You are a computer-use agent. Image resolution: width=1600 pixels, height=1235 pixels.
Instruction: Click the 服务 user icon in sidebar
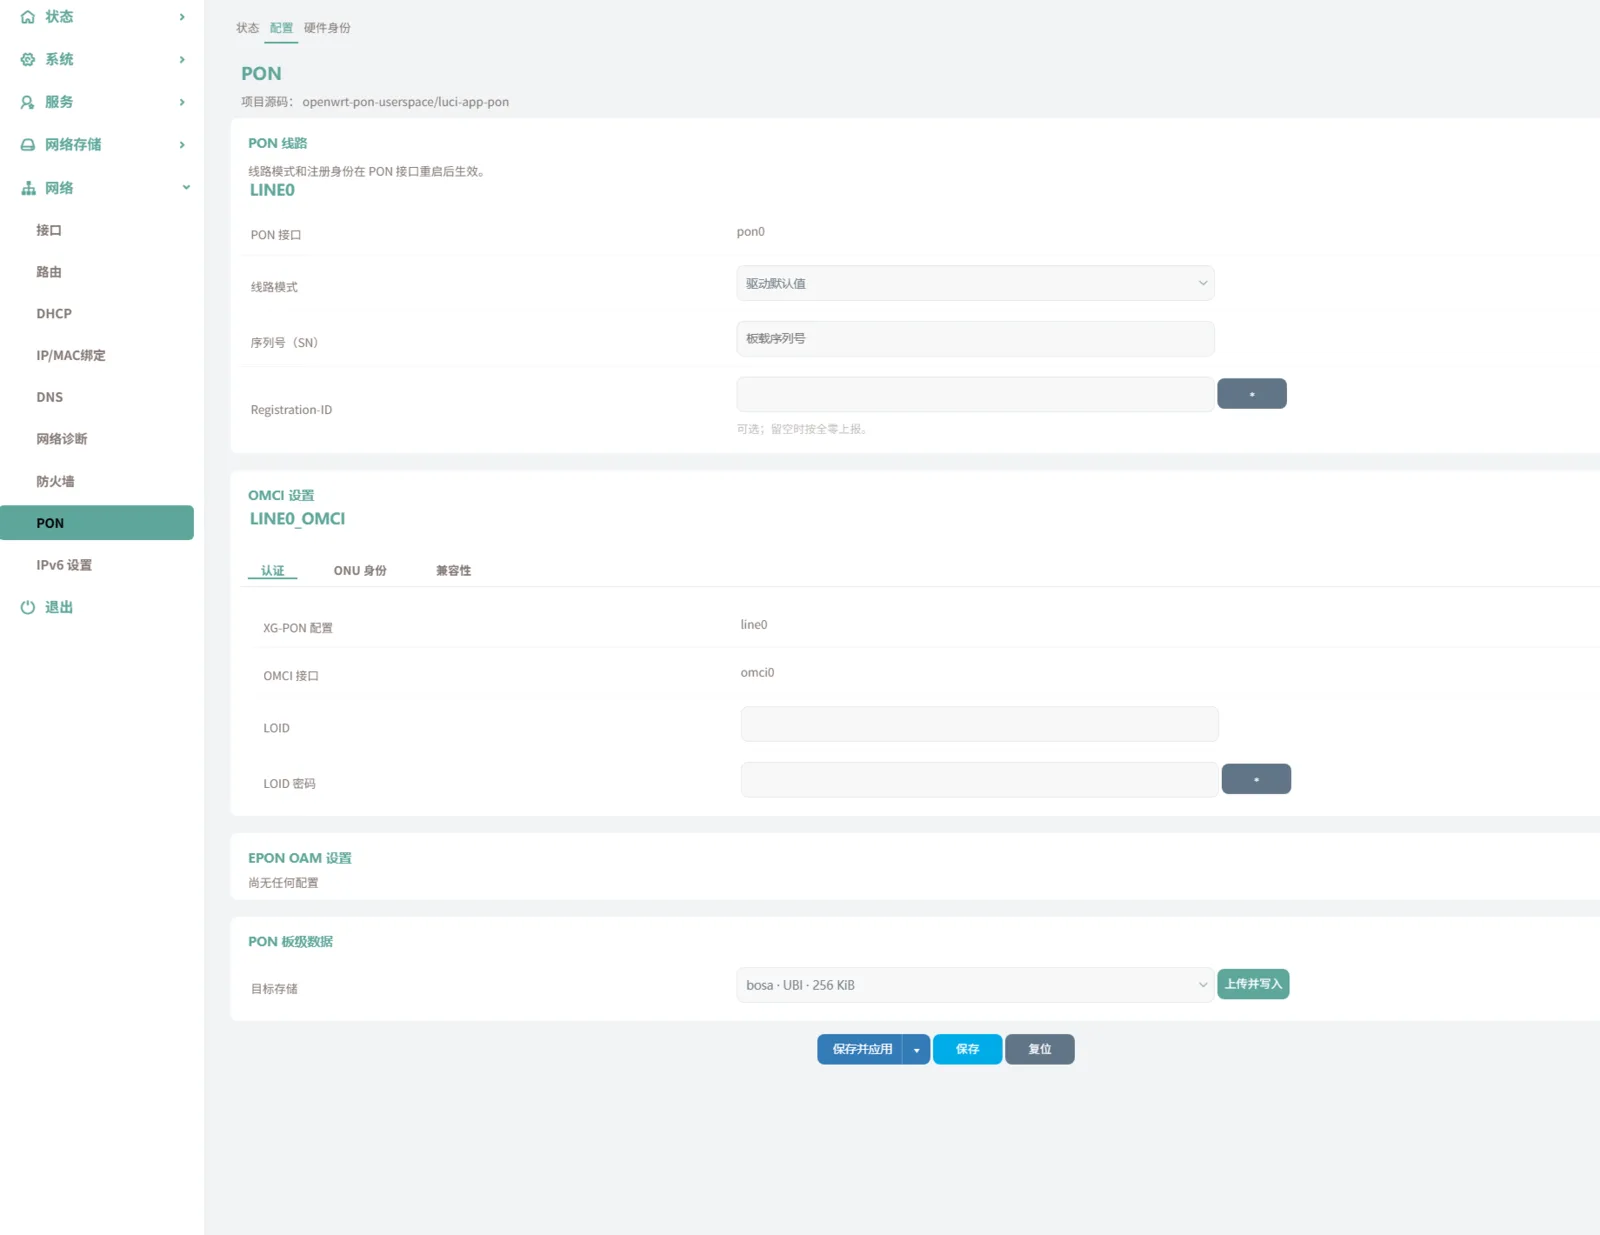[28, 102]
